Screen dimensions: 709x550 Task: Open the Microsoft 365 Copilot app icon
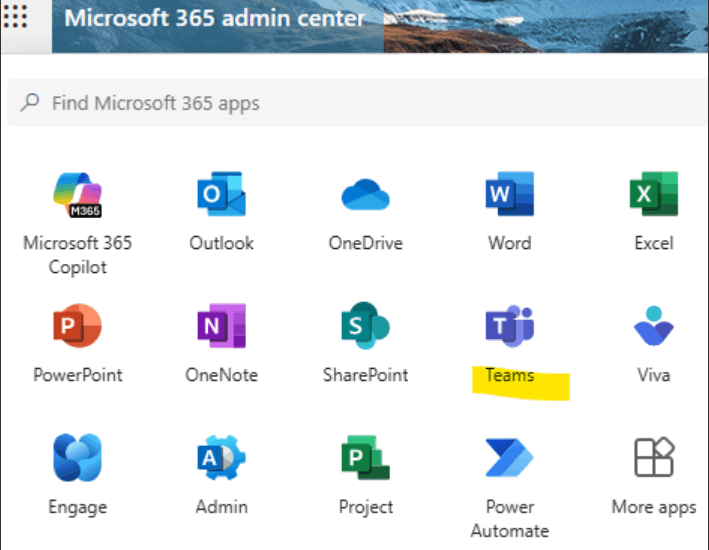[77, 195]
